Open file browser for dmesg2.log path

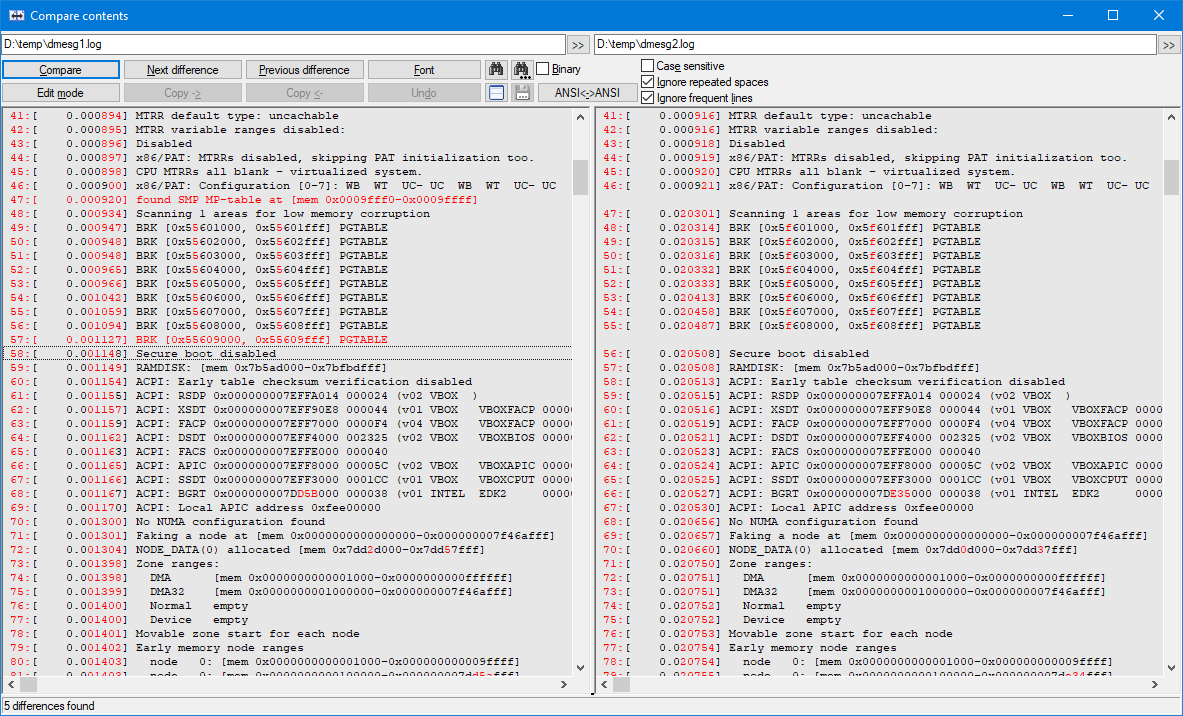[1169, 45]
